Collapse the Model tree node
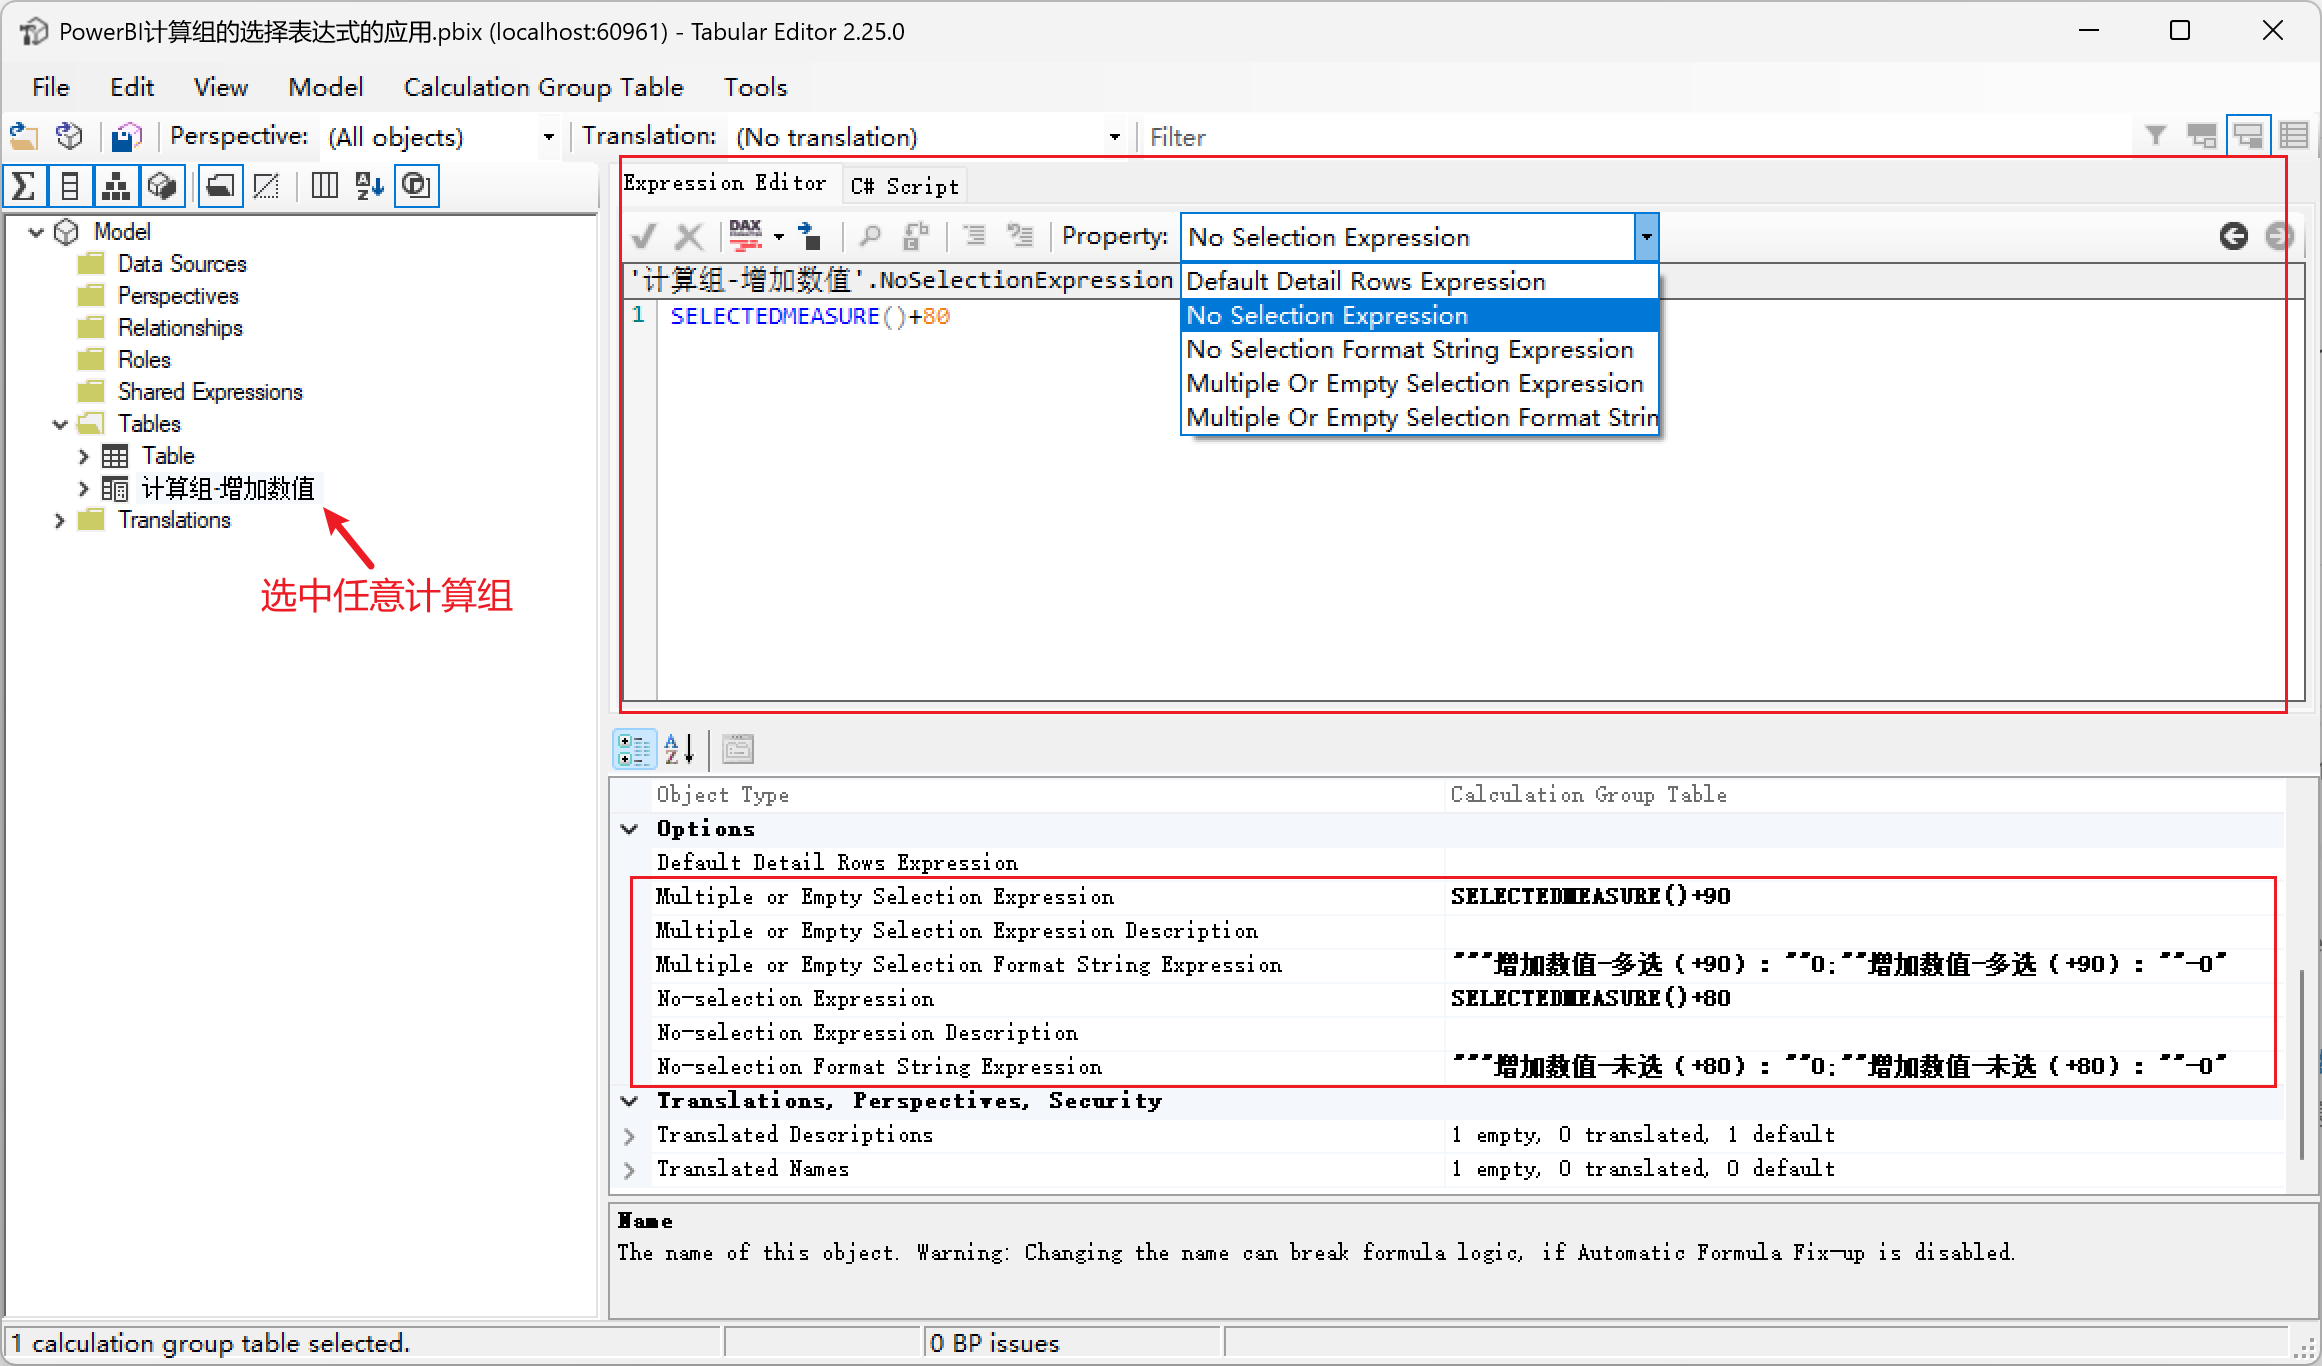 [x=36, y=232]
